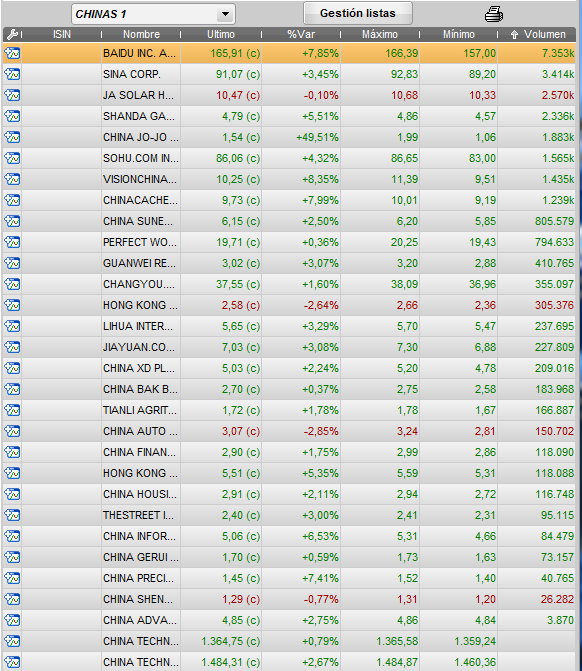This screenshot has width=582, height=671.
Task: Open chart icon for THESTREET row
Action: (12, 515)
